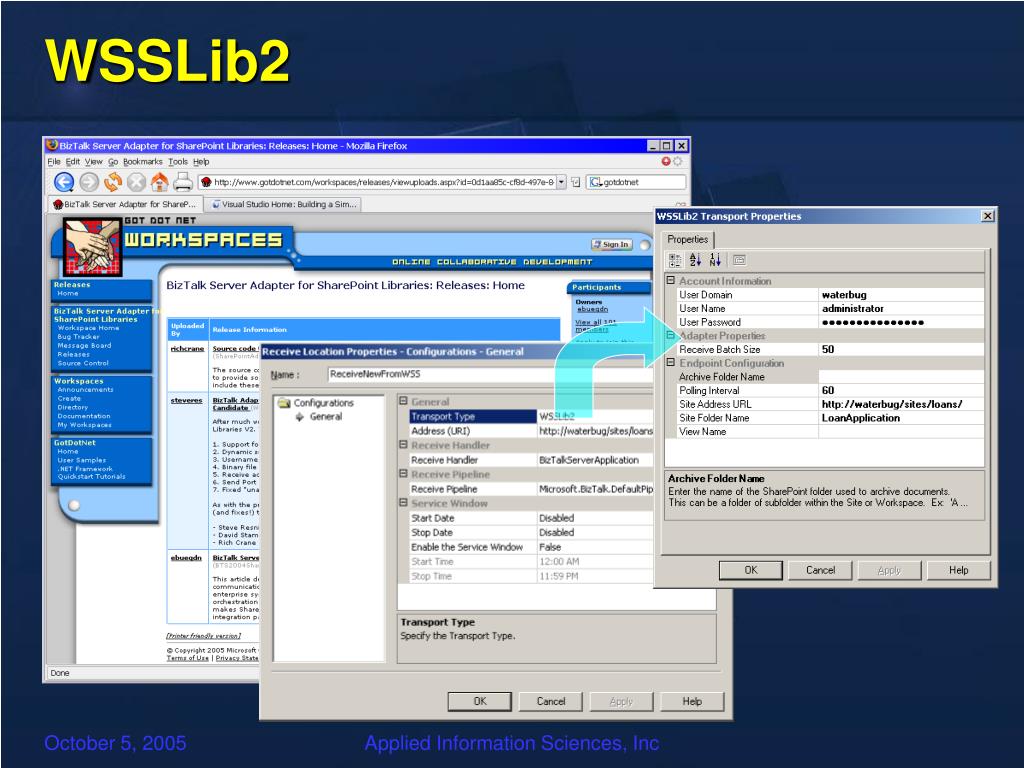Click Cancel in WSSLib2 Transport Properties
The image size is (1024, 768).
(820, 570)
